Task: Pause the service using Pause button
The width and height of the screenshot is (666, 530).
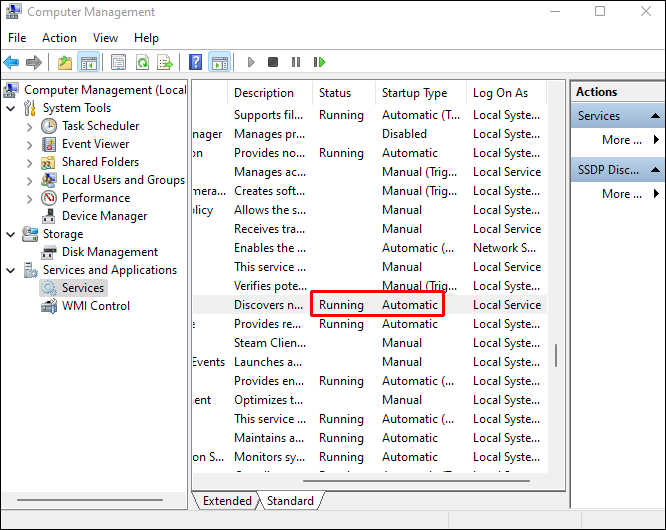Action: (x=296, y=62)
